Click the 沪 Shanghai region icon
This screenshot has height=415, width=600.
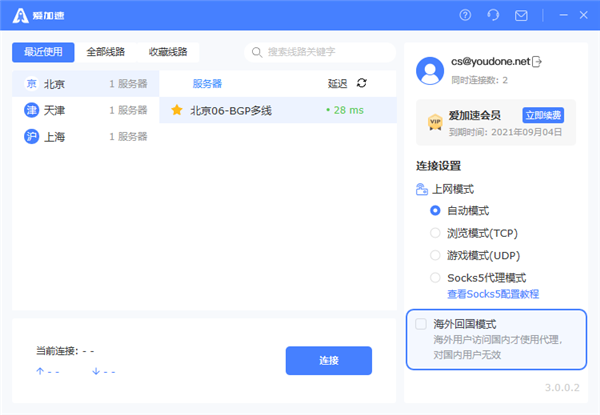[x=31, y=137]
